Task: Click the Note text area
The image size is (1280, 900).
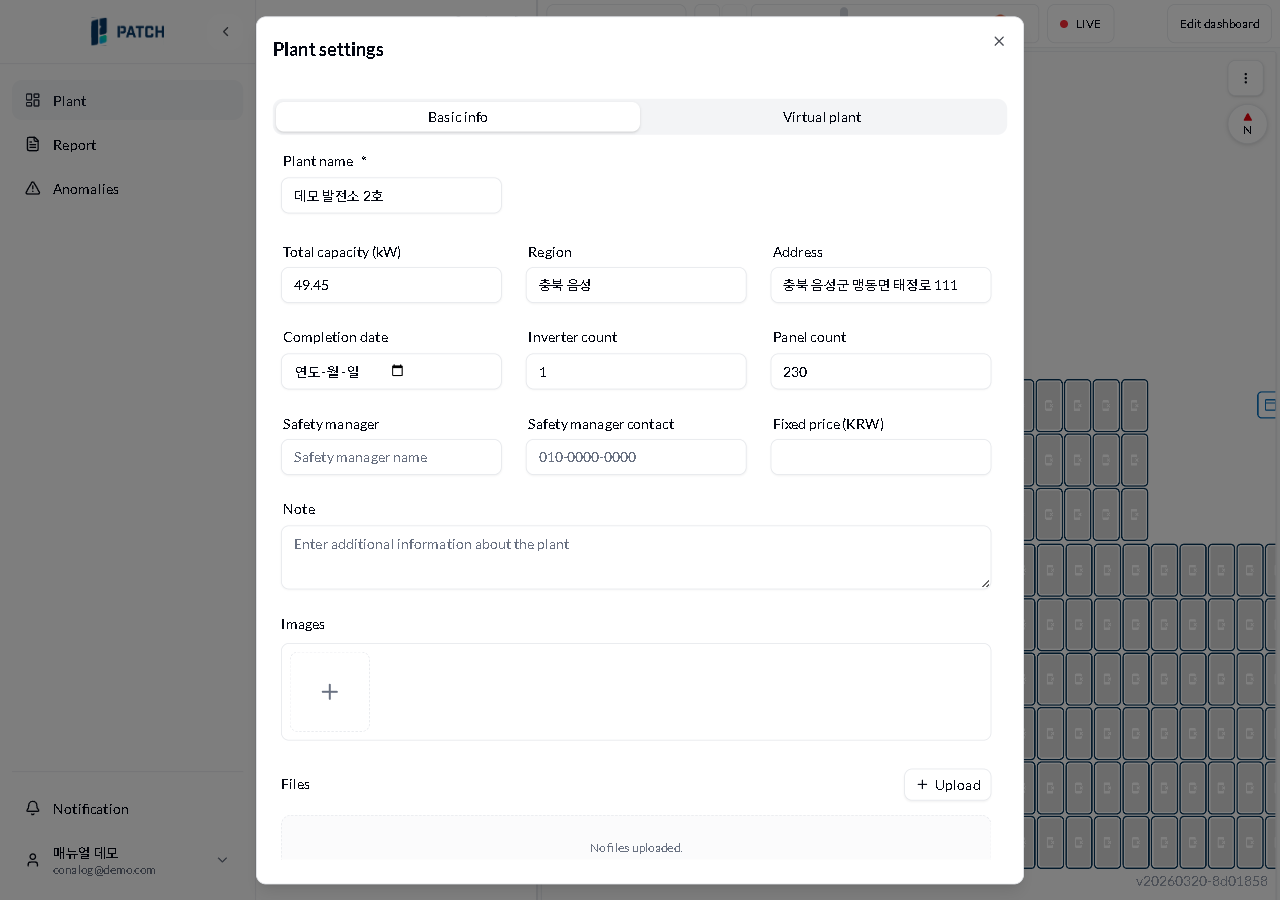Action: 635,557
